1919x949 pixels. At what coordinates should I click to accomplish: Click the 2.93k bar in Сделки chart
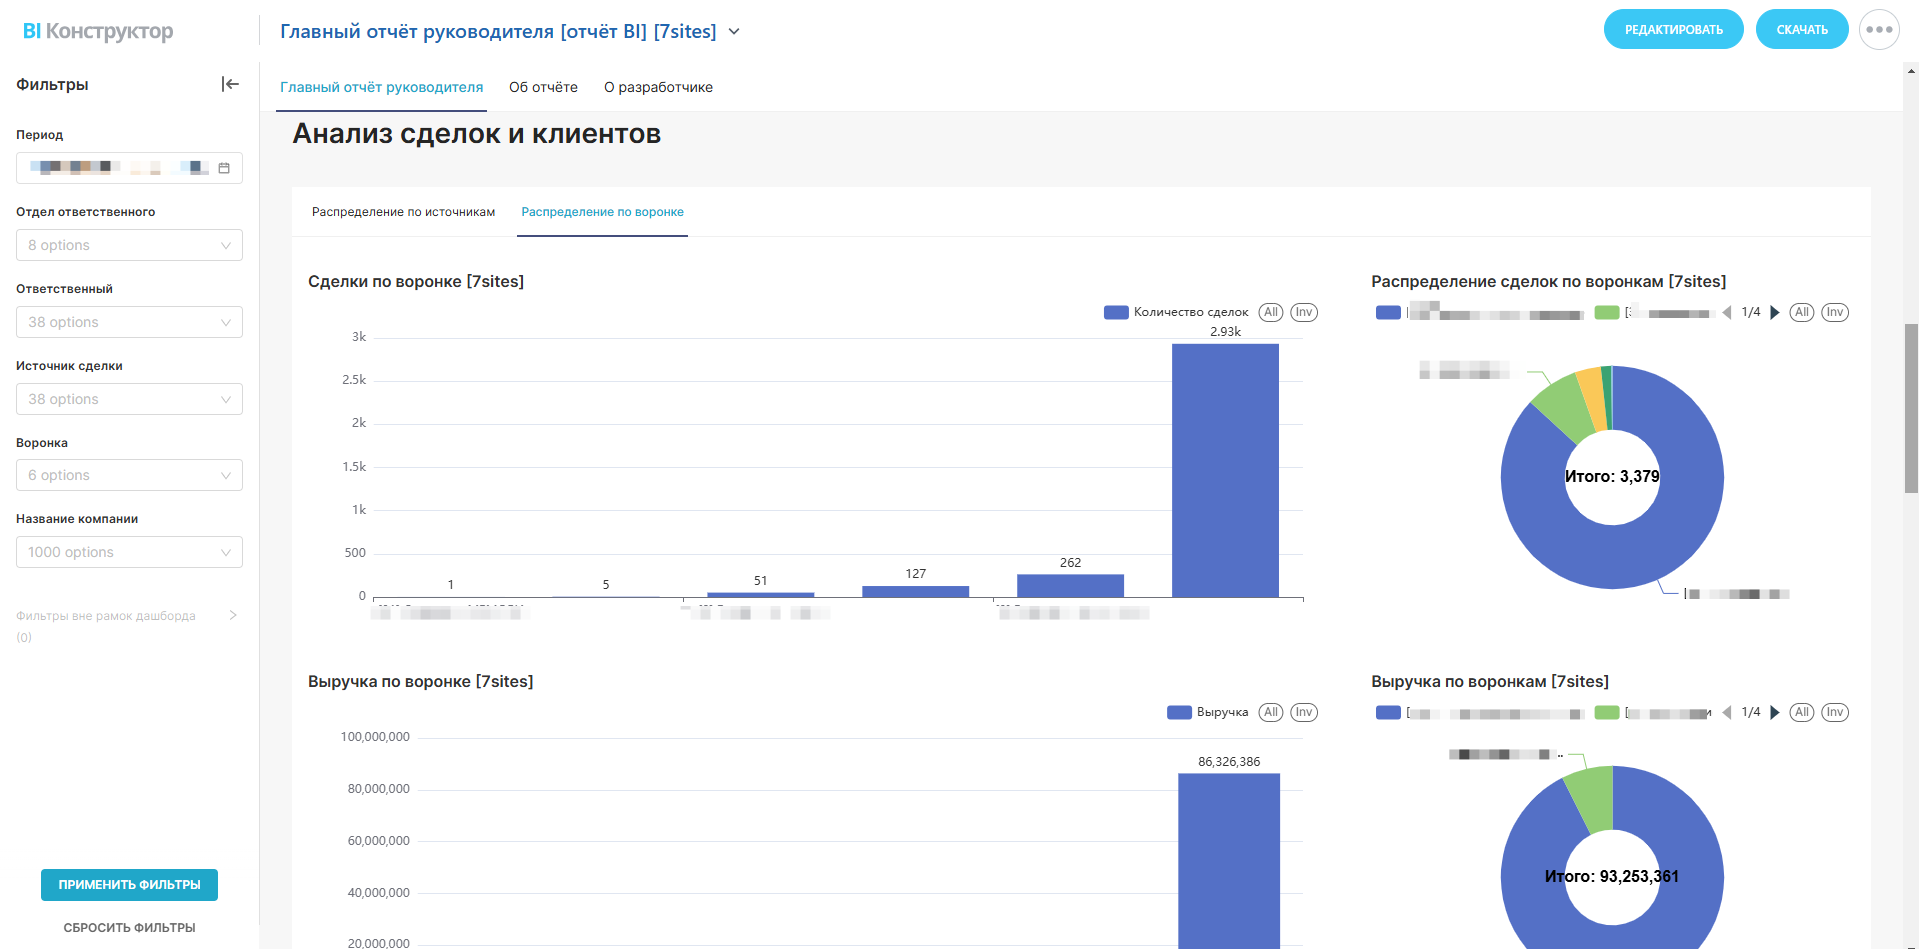click(1225, 470)
